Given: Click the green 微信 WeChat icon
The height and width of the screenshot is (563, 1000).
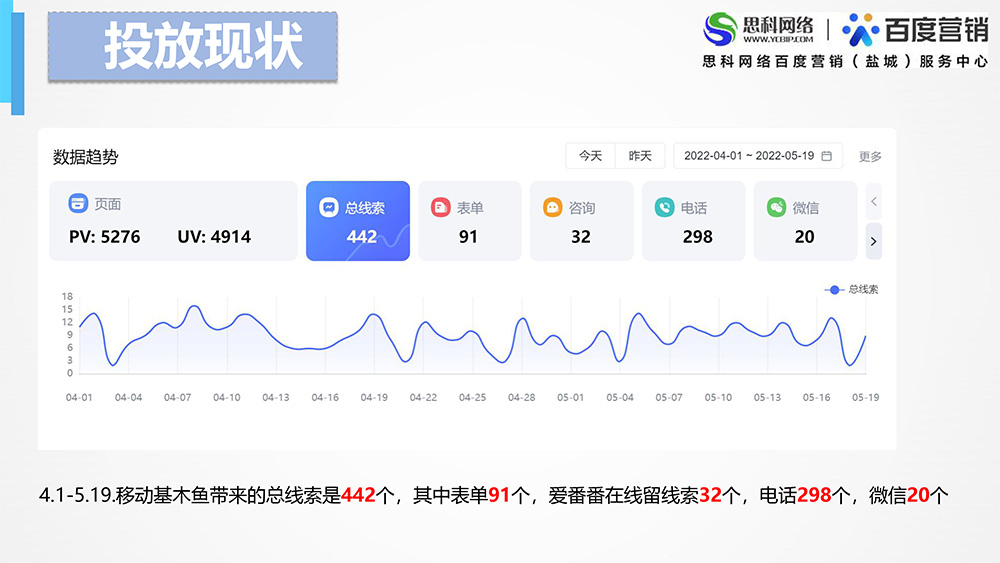Looking at the screenshot, I should click(x=776, y=207).
